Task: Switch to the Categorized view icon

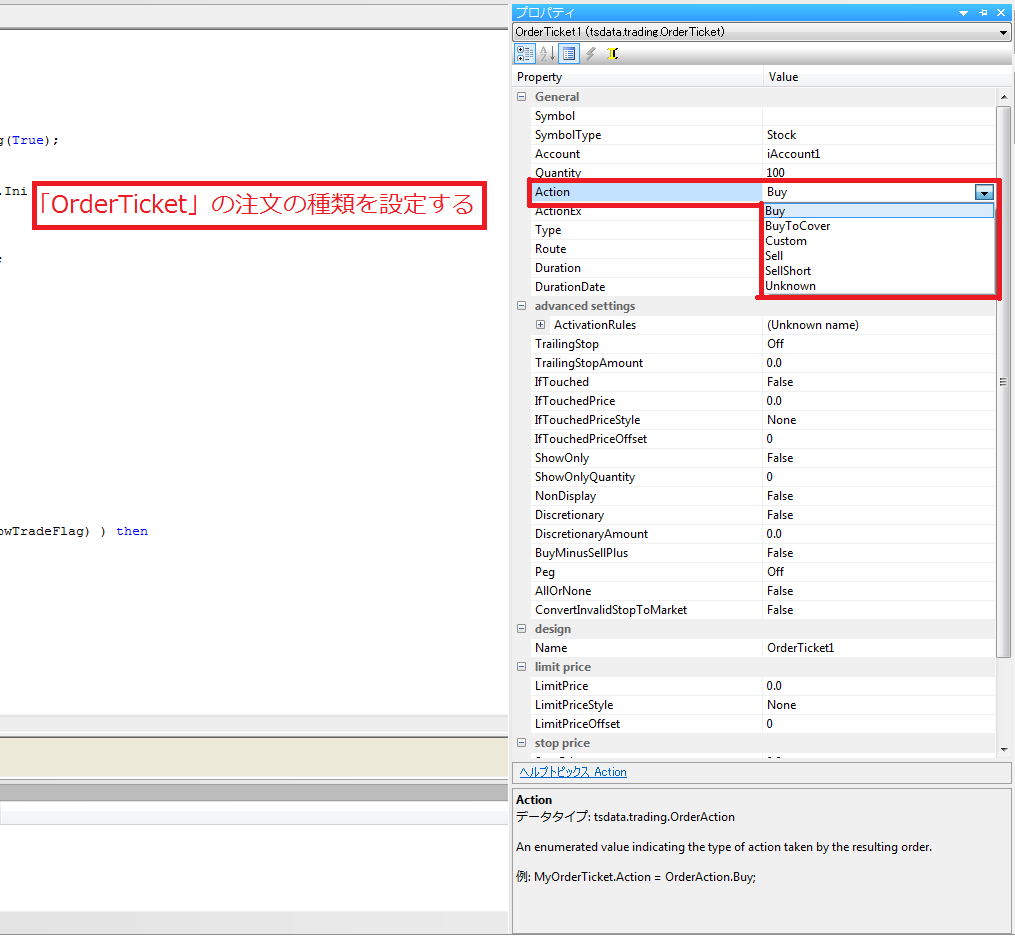Action: coord(525,54)
